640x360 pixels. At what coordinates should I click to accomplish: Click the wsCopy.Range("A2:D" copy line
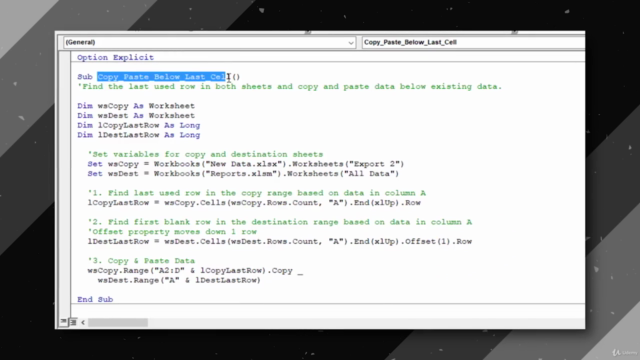point(195,271)
